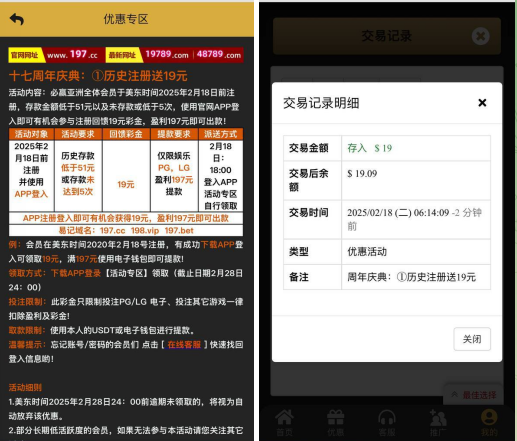Expand the 最佳选择 chevron
517x441 pixels.
coord(454,395)
